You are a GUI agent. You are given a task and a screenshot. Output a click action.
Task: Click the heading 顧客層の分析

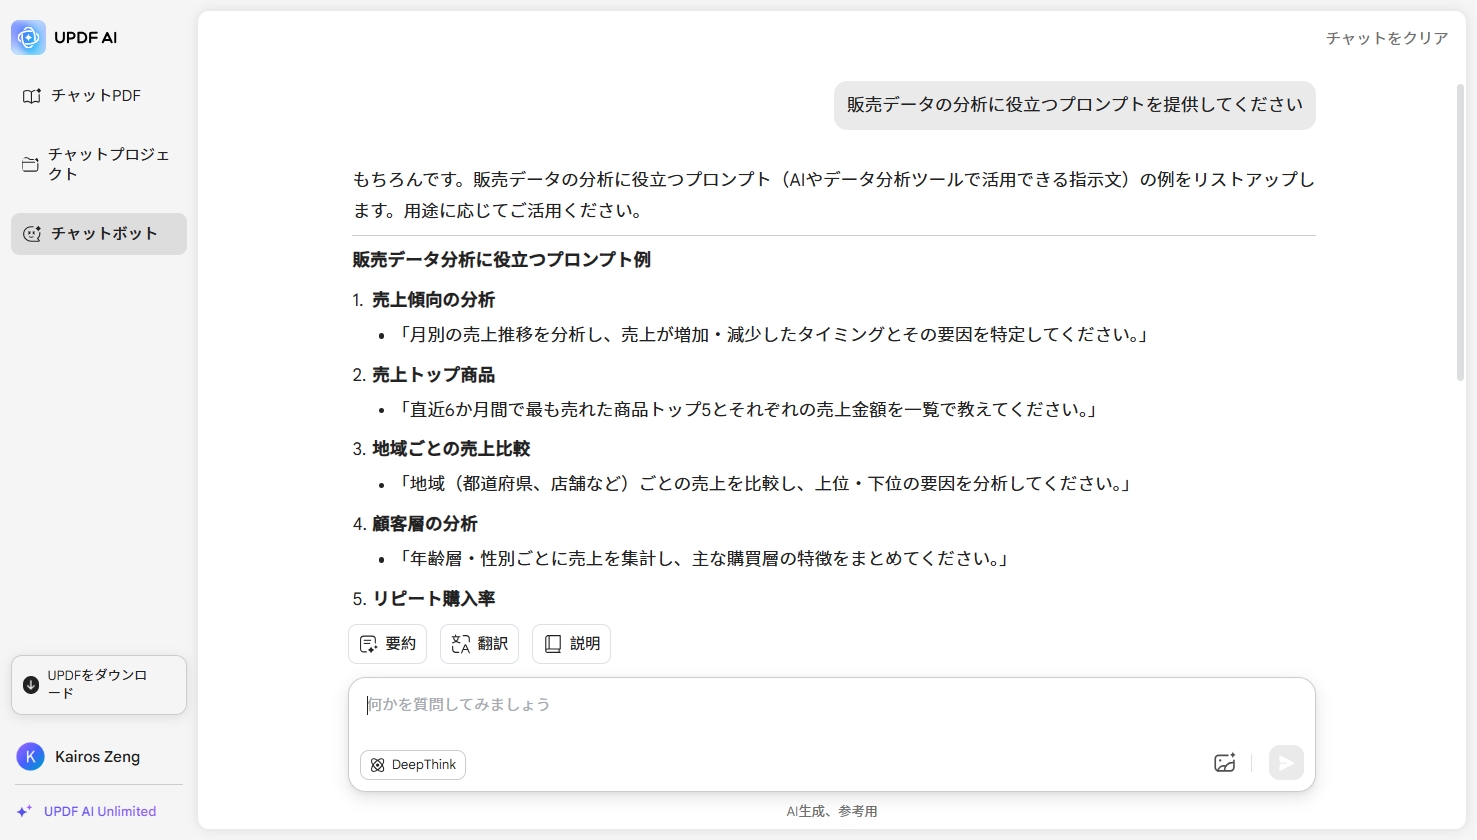[424, 524]
